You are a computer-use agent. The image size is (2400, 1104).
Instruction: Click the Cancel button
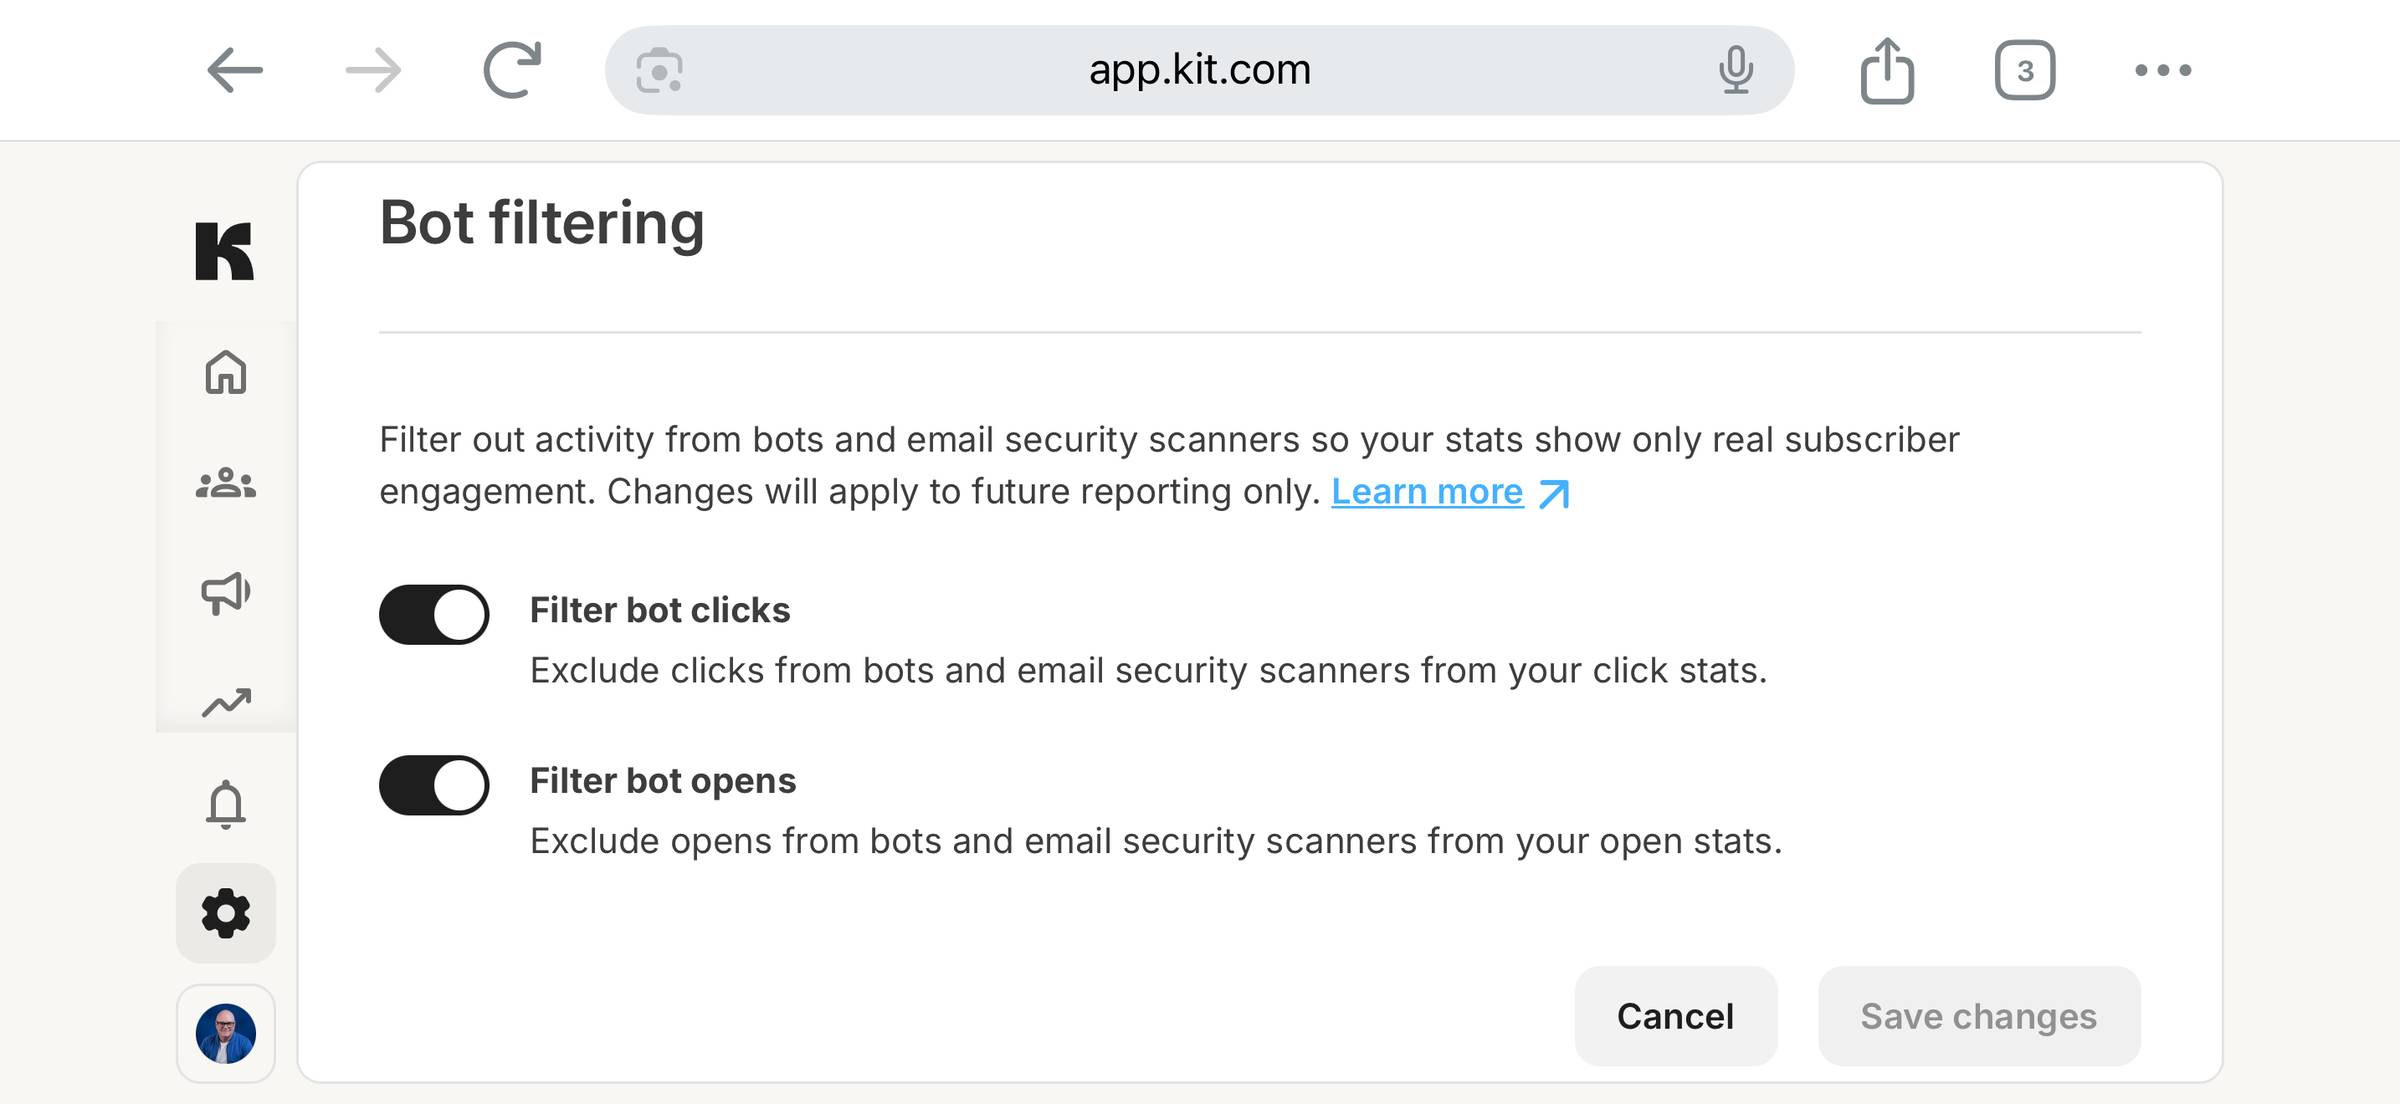coord(1676,1016)
